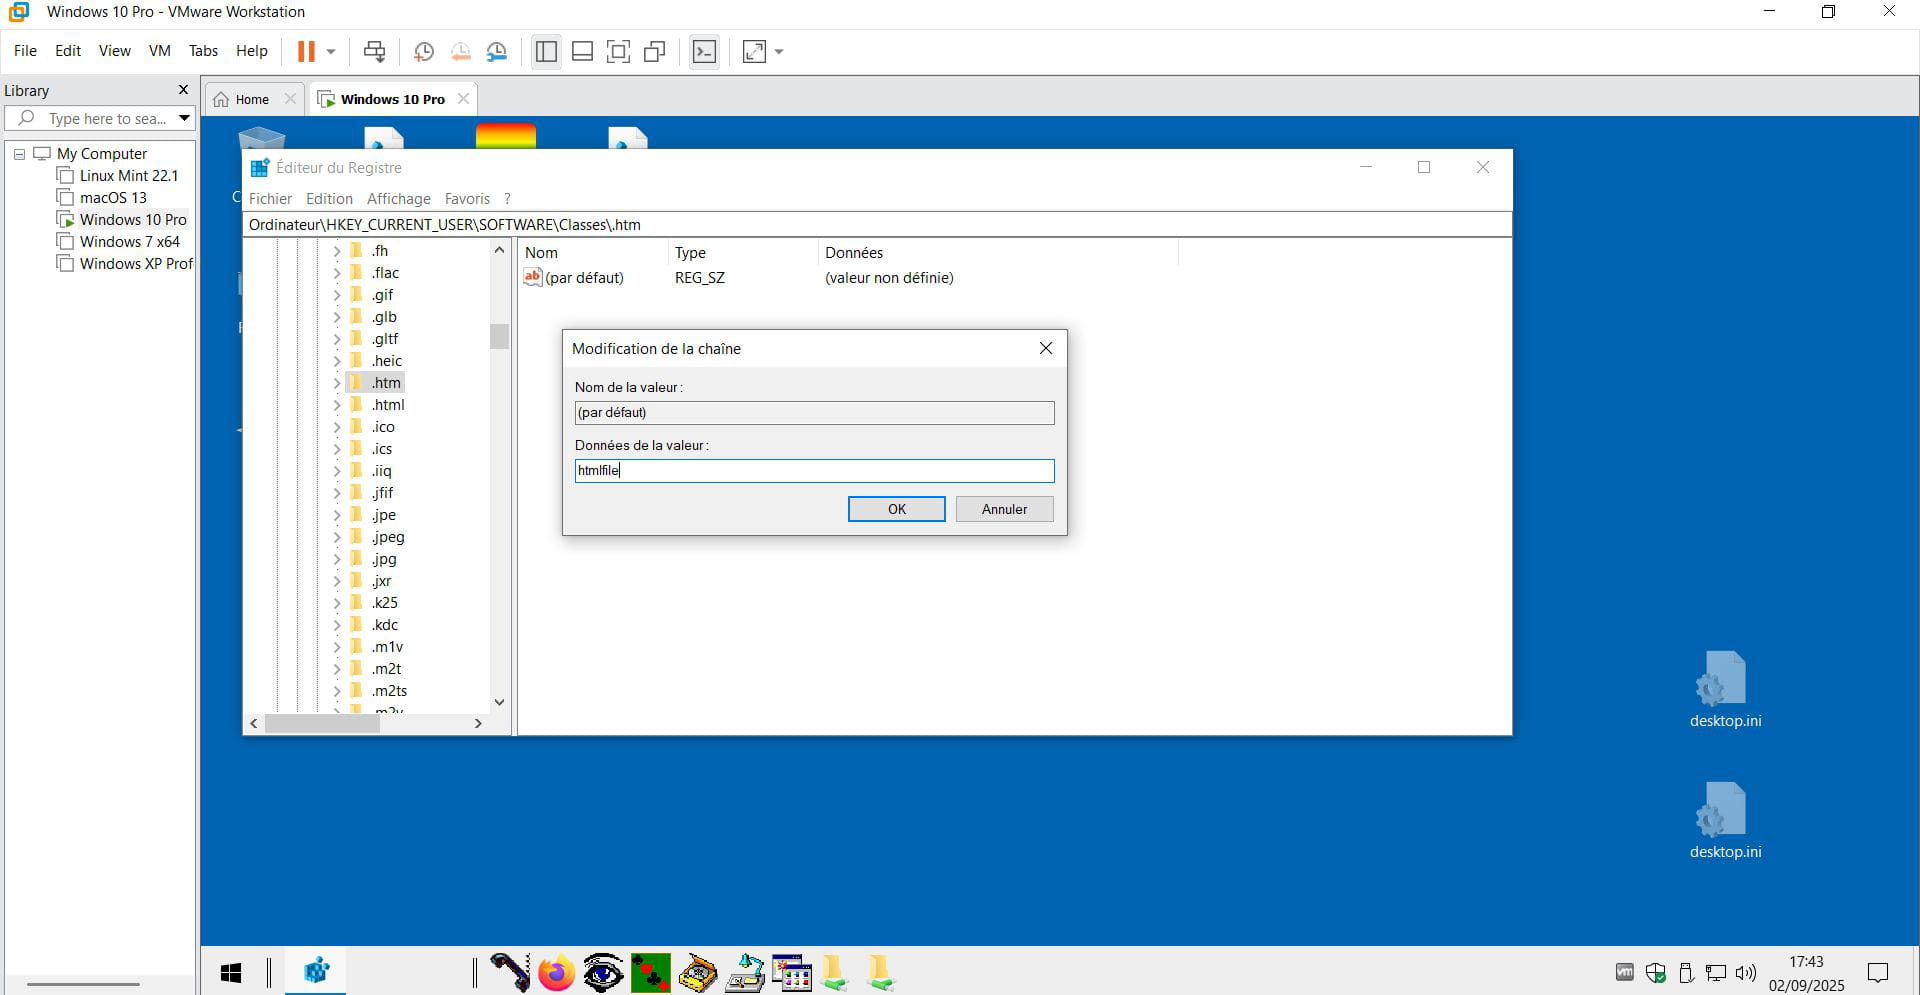Select Windows 7 x64 virtual machine
1920x995 pixels.
pos(129,242)
